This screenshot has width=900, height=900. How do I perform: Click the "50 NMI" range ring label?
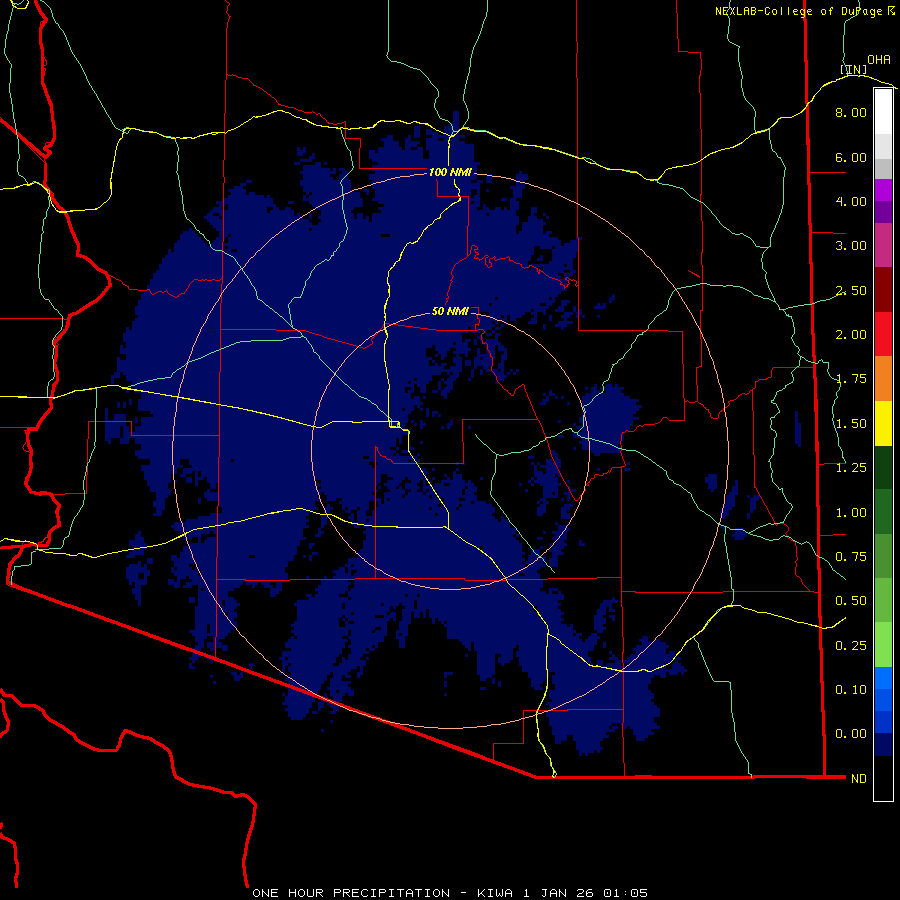[x=450, y=311]
